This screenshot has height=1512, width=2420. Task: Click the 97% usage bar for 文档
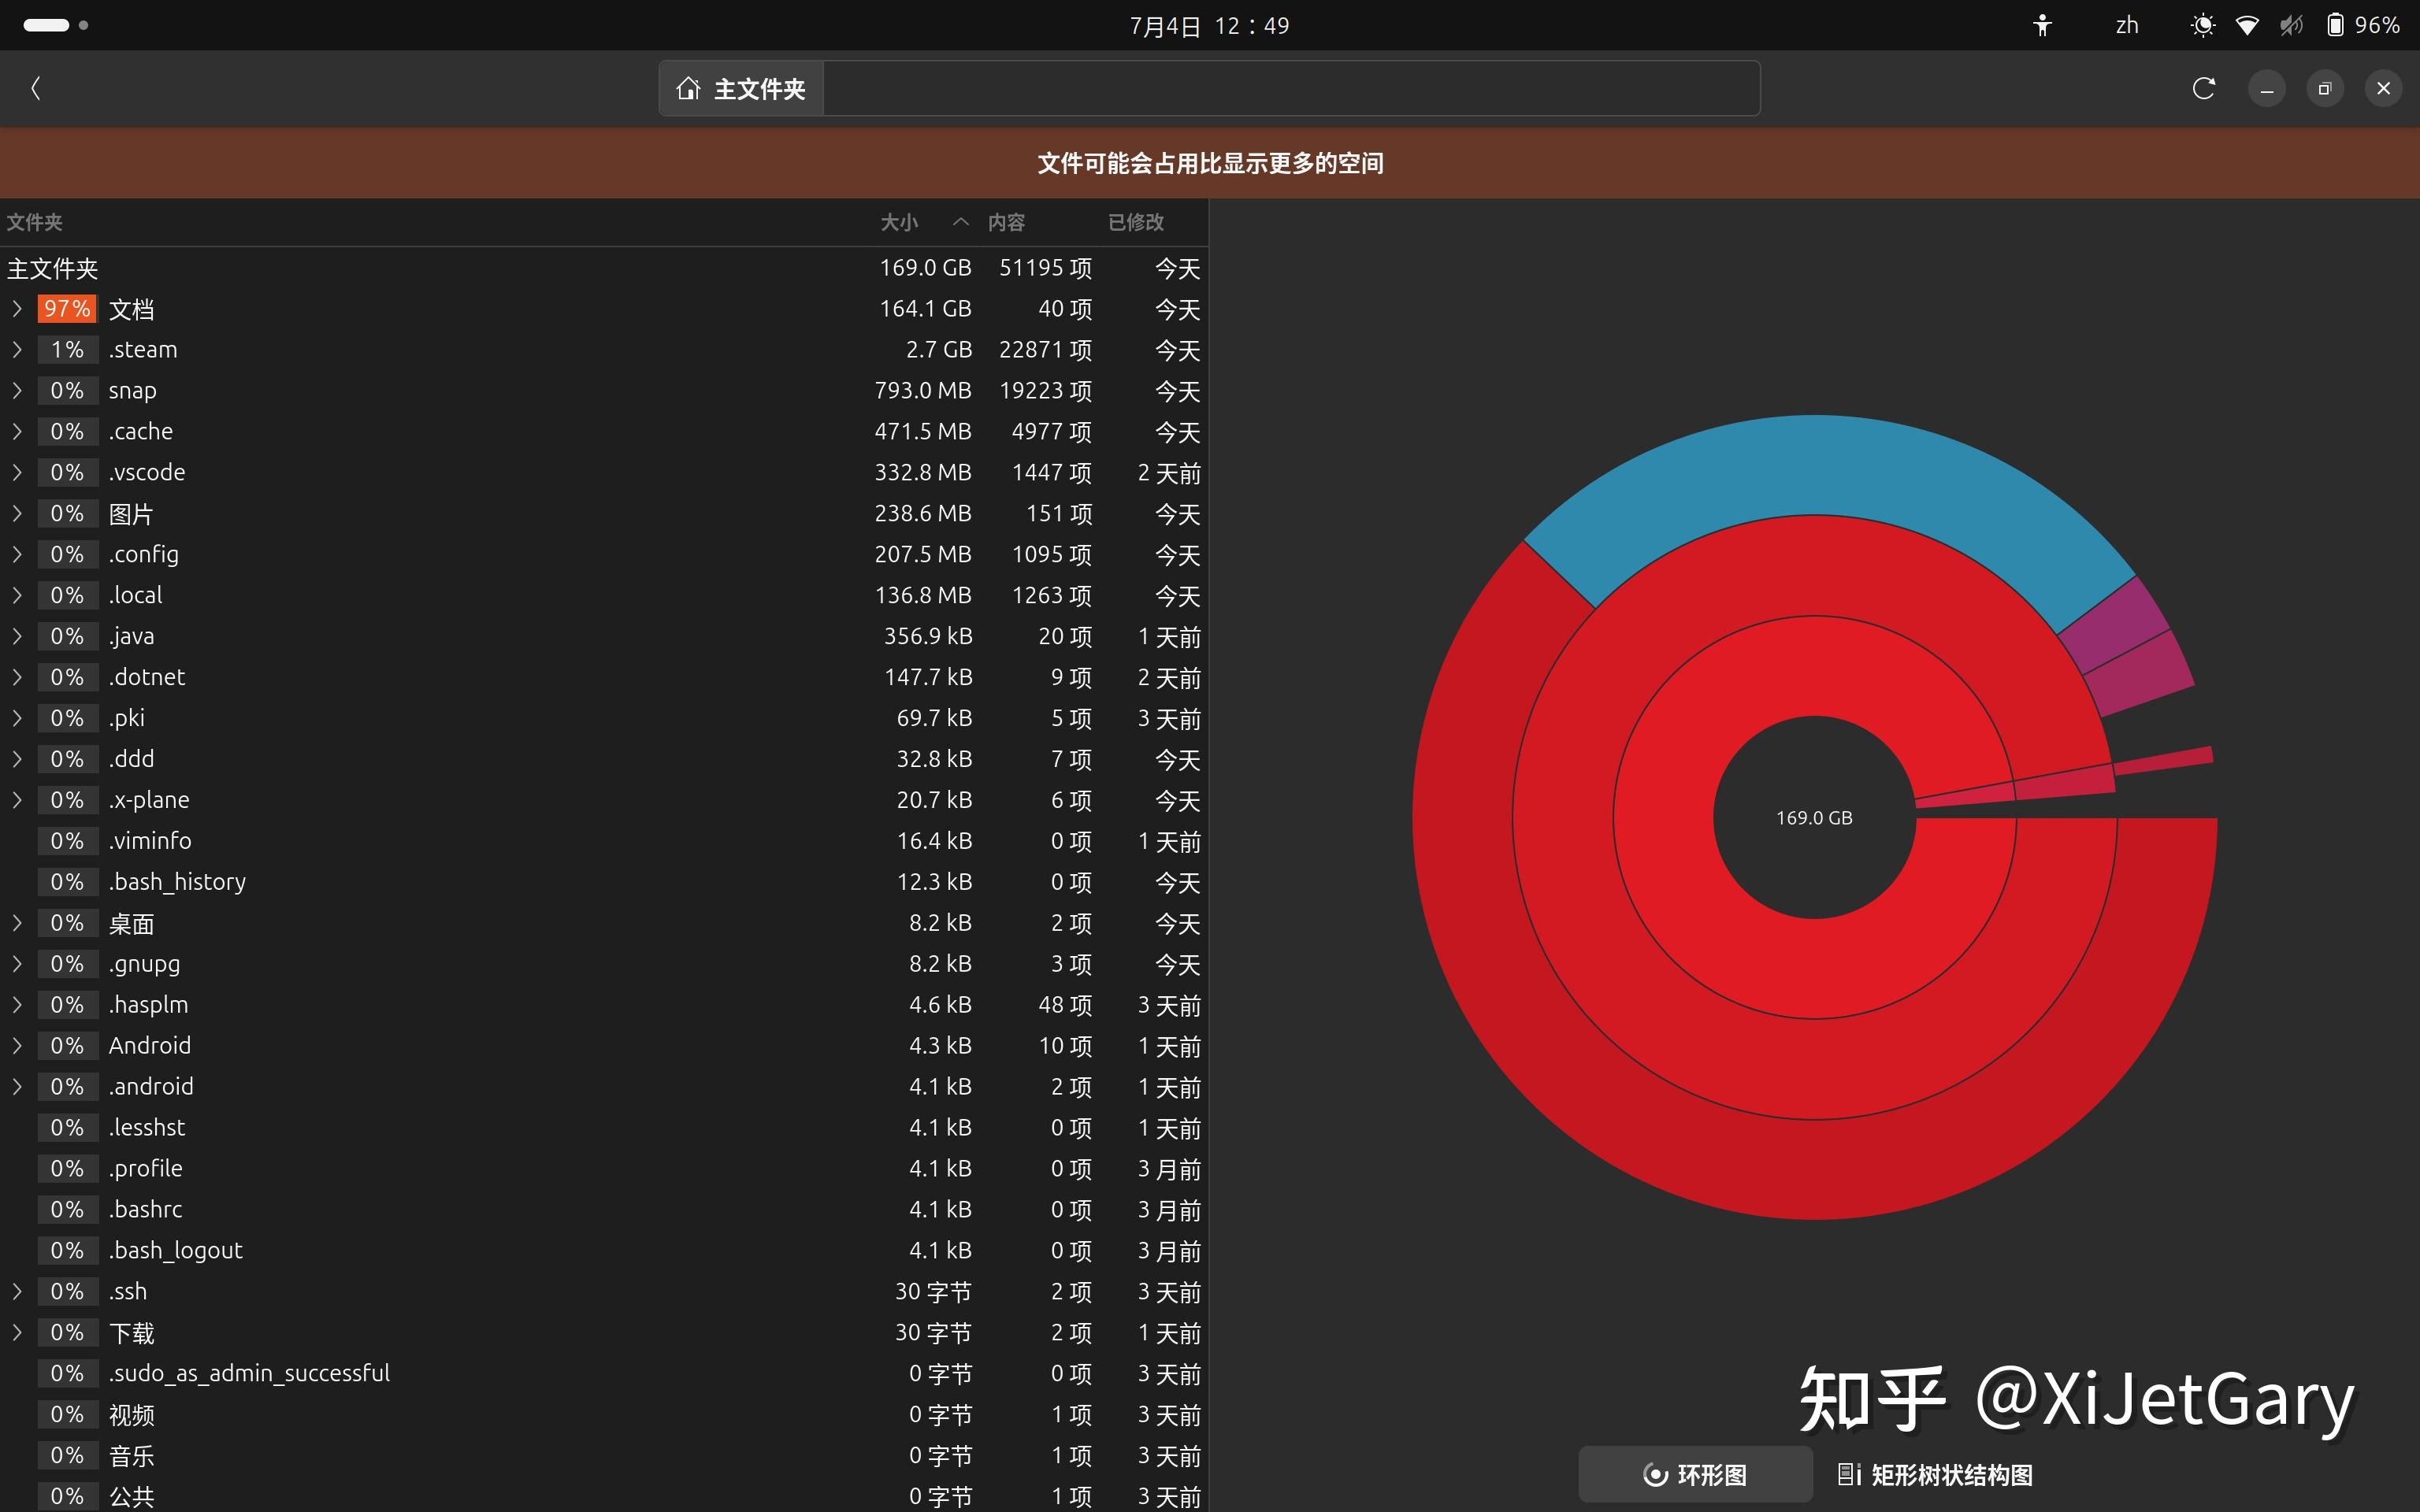click(67, 309)
